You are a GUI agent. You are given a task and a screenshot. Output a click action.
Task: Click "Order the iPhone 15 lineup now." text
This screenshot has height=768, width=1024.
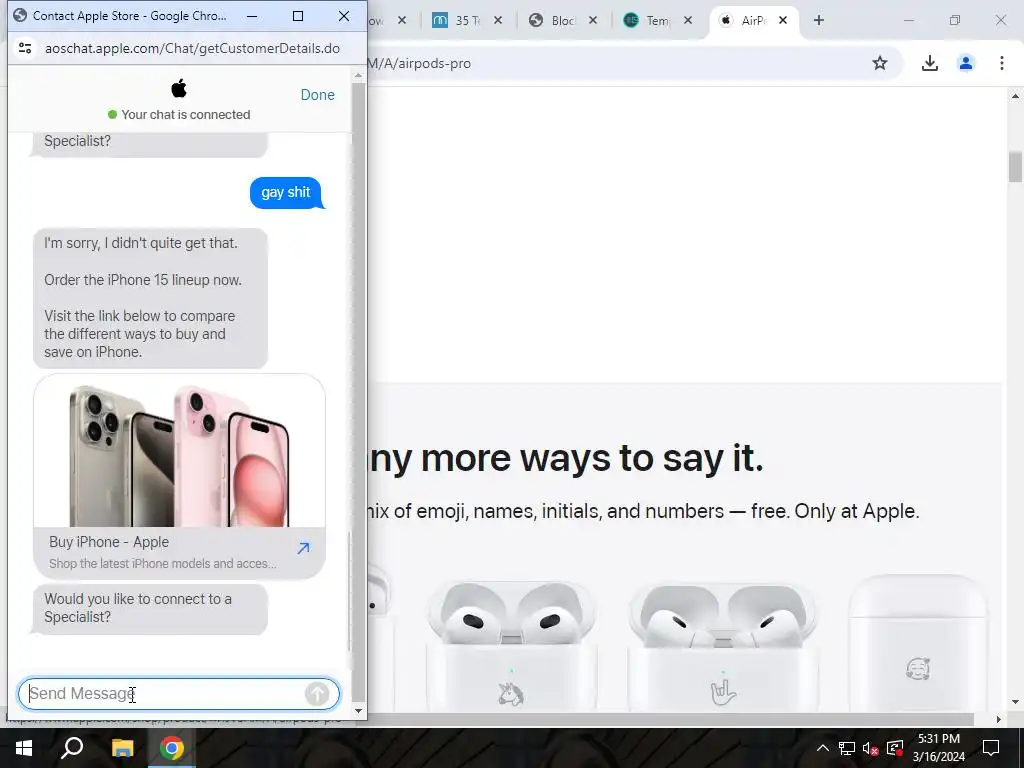[x=143, y=280]
